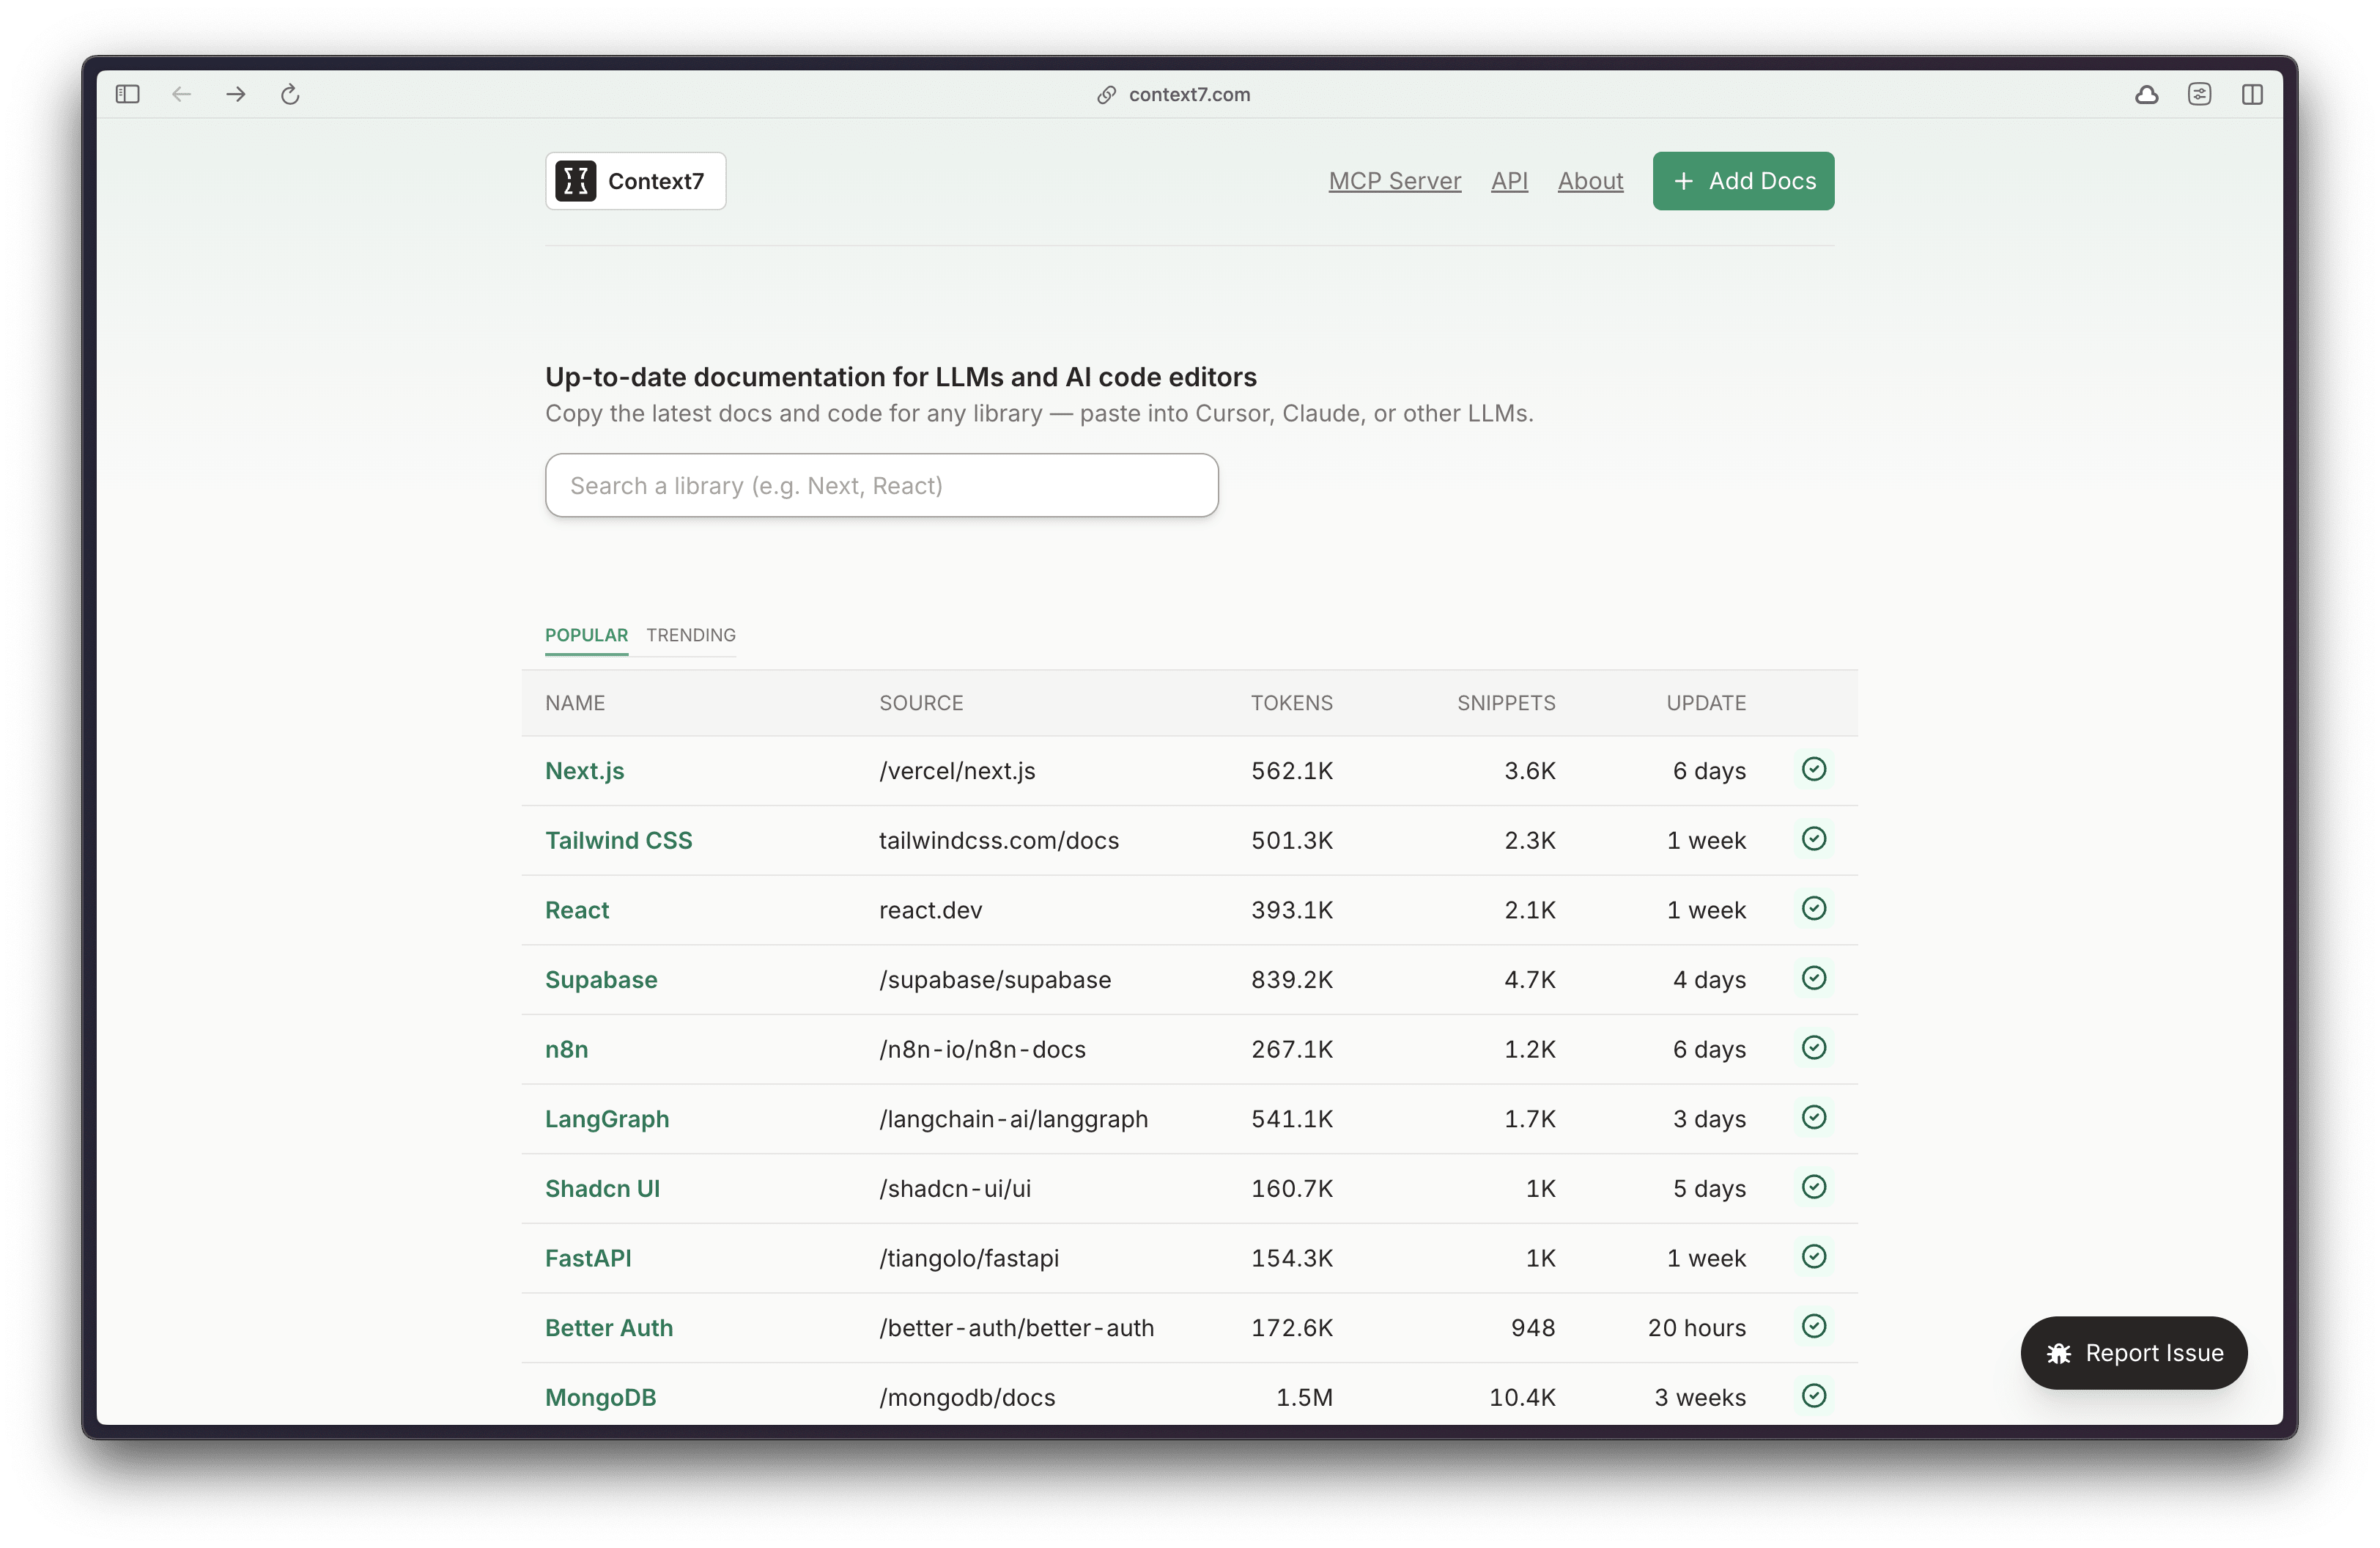Click the SNIPPETS column header
Image resolution: width=2380 pixels, height=1548 pixels.
(1506, 703)
